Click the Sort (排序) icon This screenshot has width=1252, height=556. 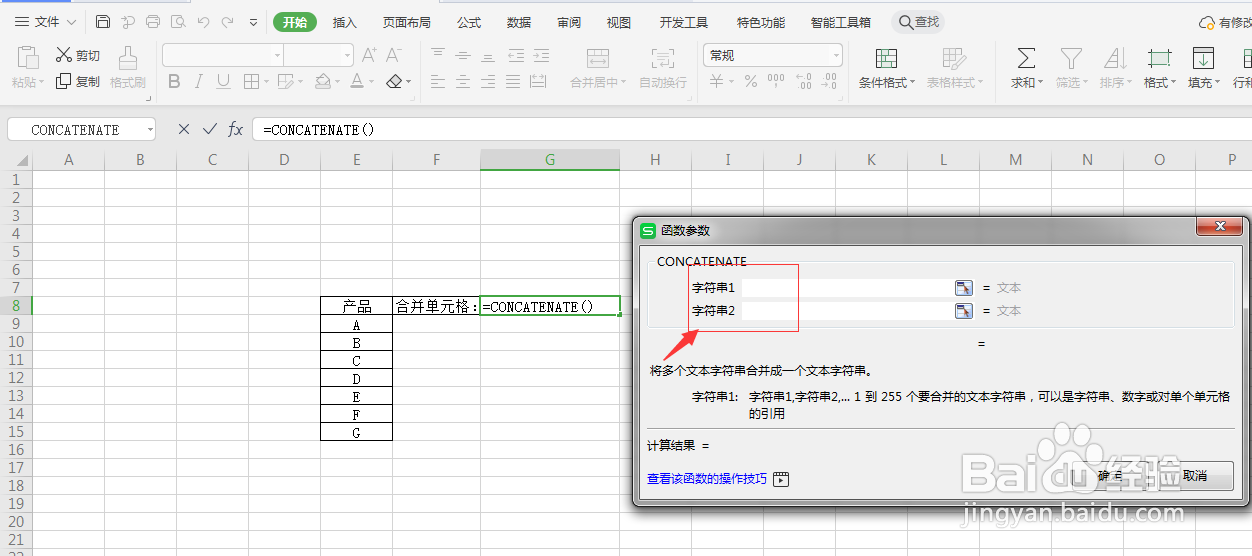1115,58
